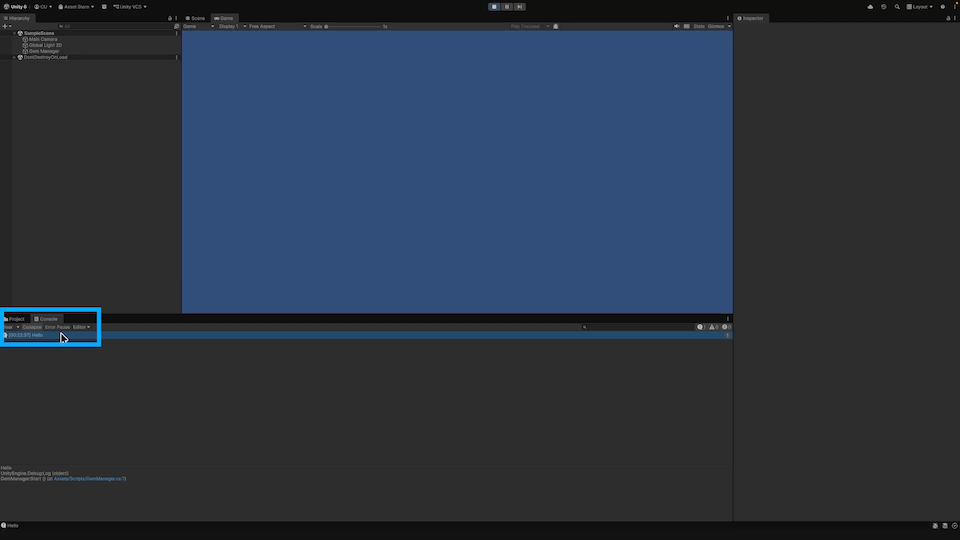Click the Console Clear button

pos(8,327)
